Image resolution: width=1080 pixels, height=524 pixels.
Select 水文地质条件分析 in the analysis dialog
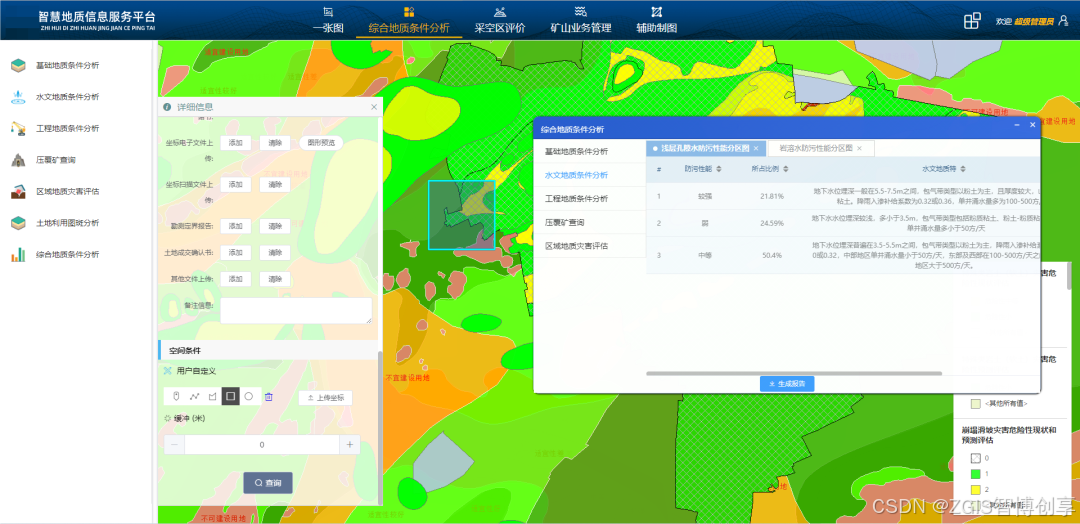577,175
